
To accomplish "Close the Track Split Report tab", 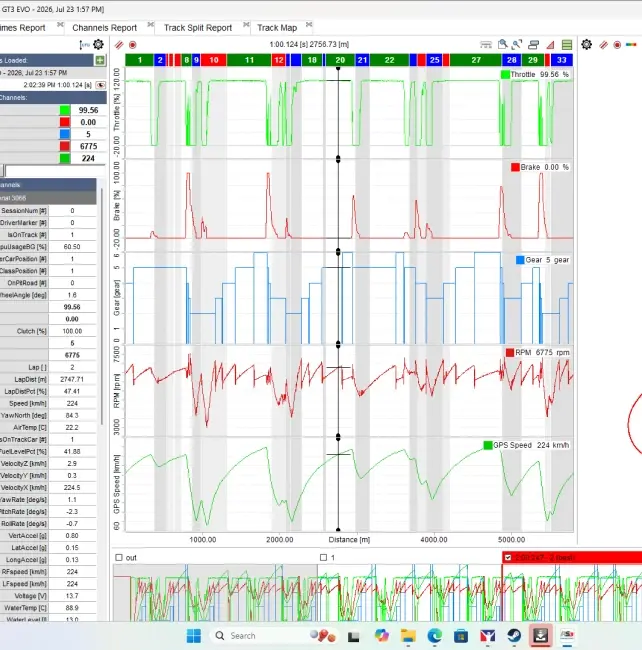I will coord(246,24).
